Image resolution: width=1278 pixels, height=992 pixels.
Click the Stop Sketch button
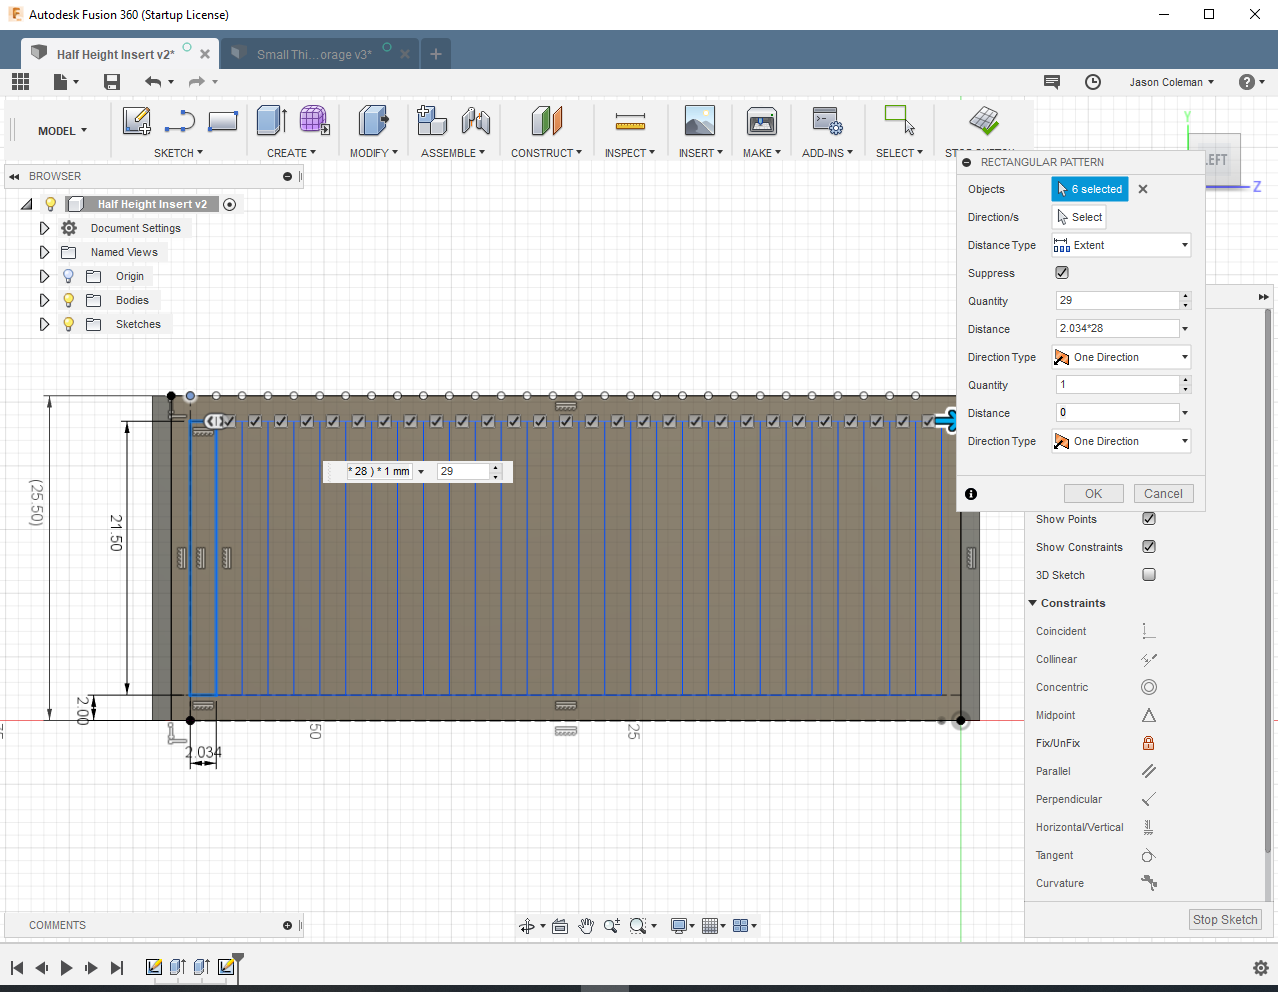point(1224,919)
